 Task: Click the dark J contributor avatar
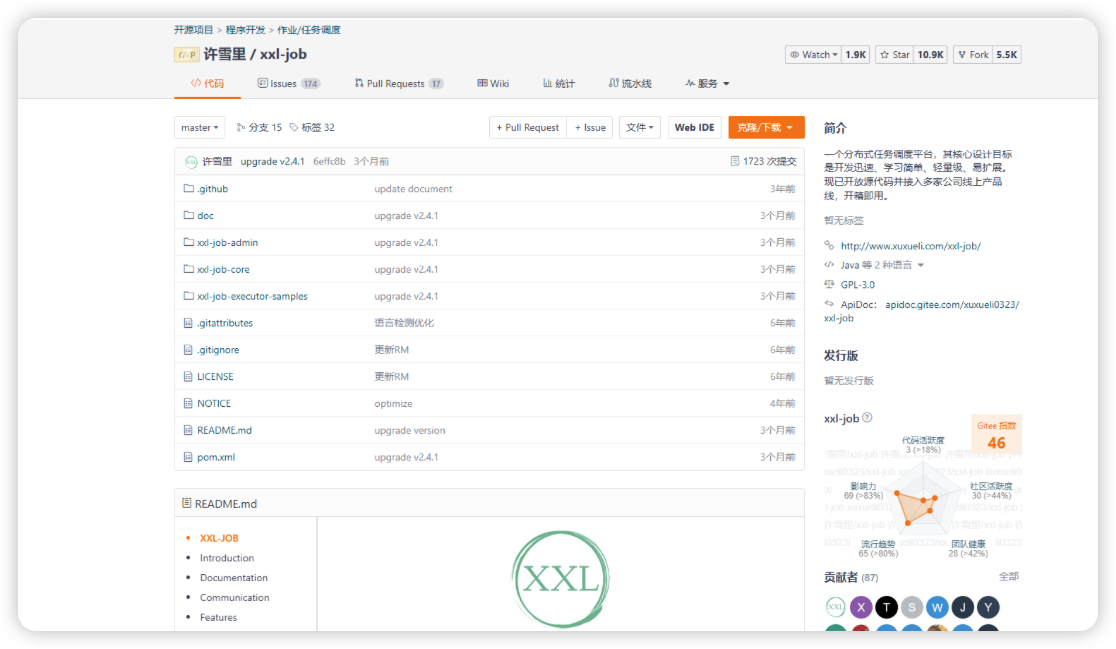tap(963, 607)
